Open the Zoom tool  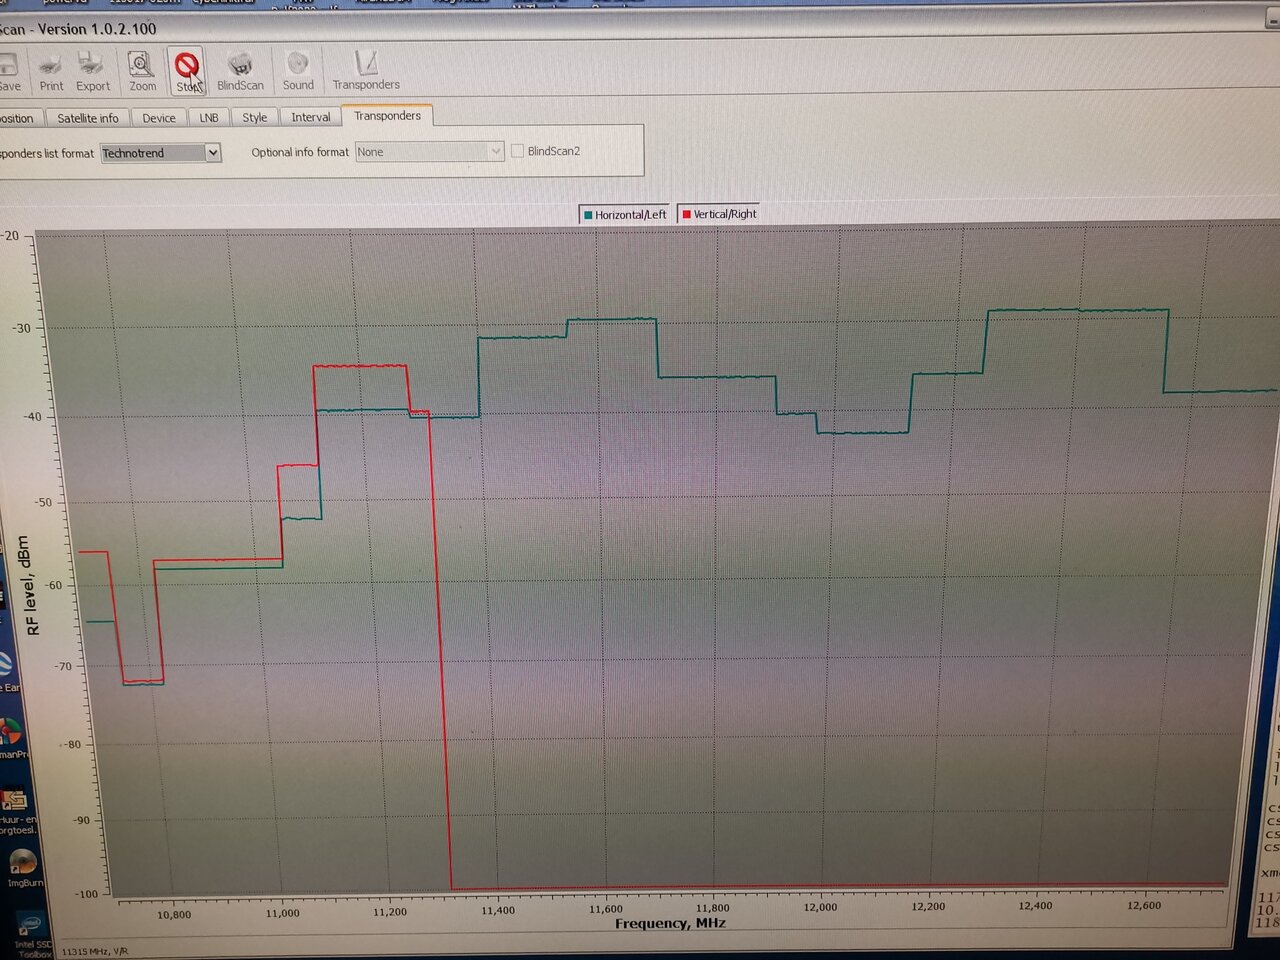(x=142, y=72)
